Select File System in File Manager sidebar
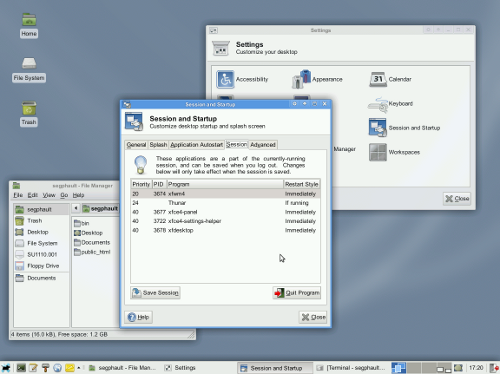This screenshot has height=374, width=500. click(x=41, y=243)
